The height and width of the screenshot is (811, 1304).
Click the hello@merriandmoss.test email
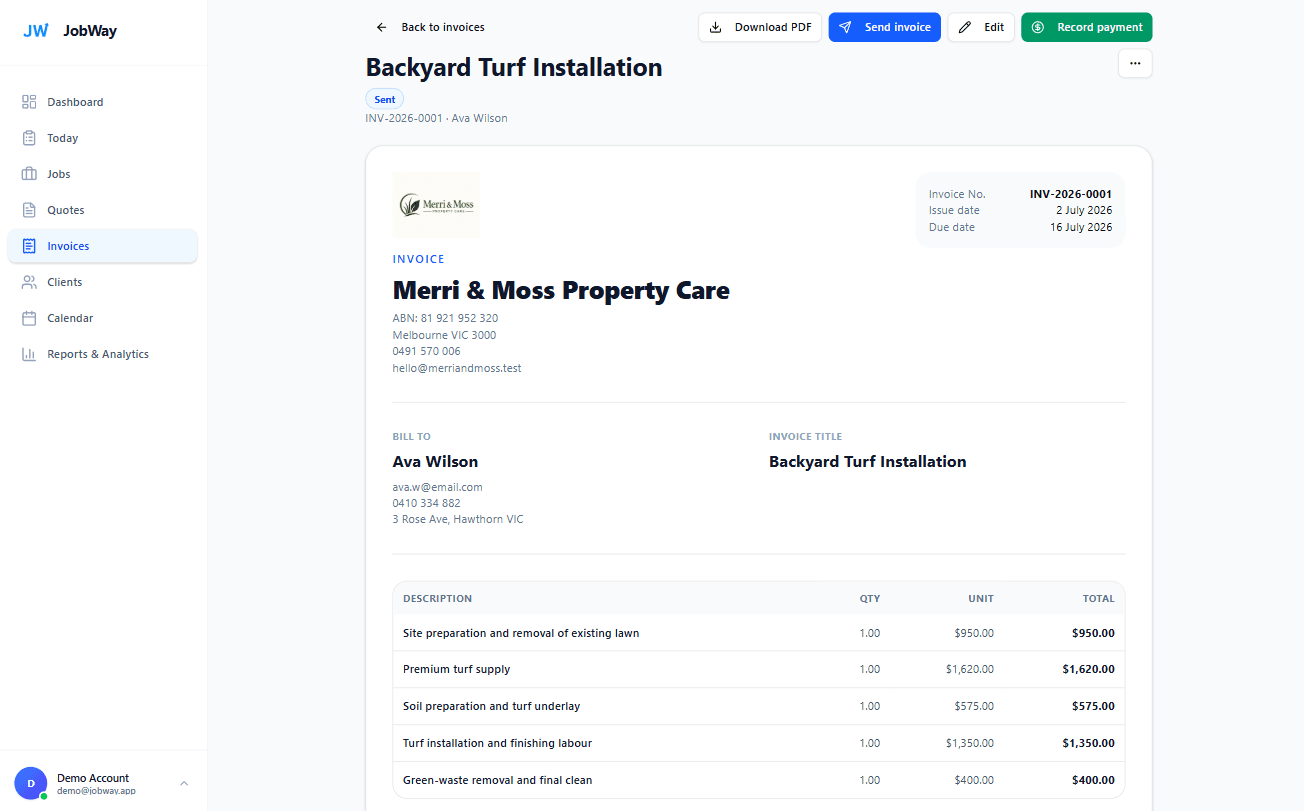click(x=457, y=368)
